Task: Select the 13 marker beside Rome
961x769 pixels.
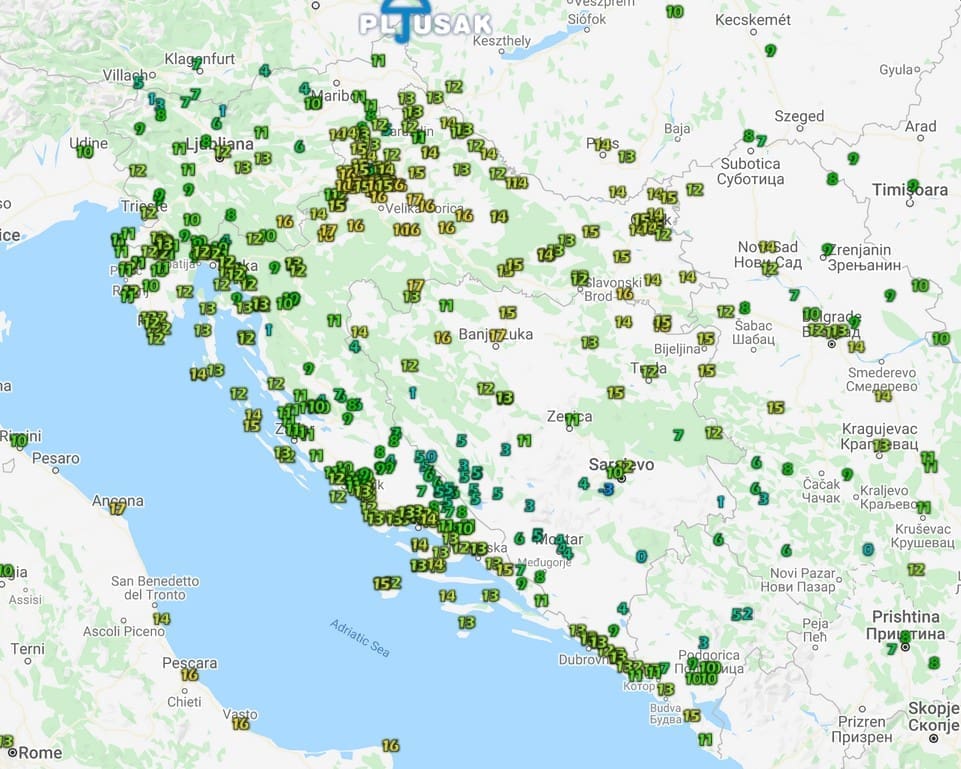Action: tap(5, 742)
